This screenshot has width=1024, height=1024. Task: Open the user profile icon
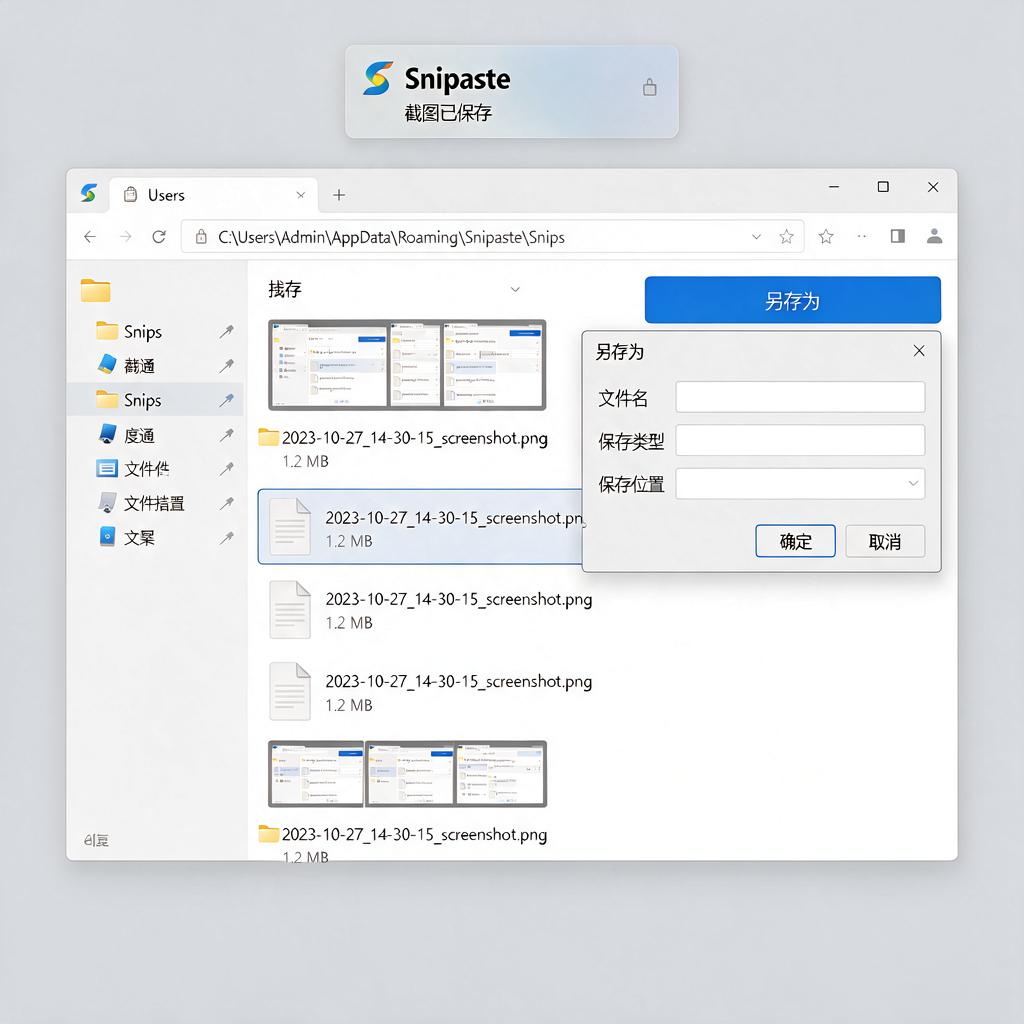point(935,236)
